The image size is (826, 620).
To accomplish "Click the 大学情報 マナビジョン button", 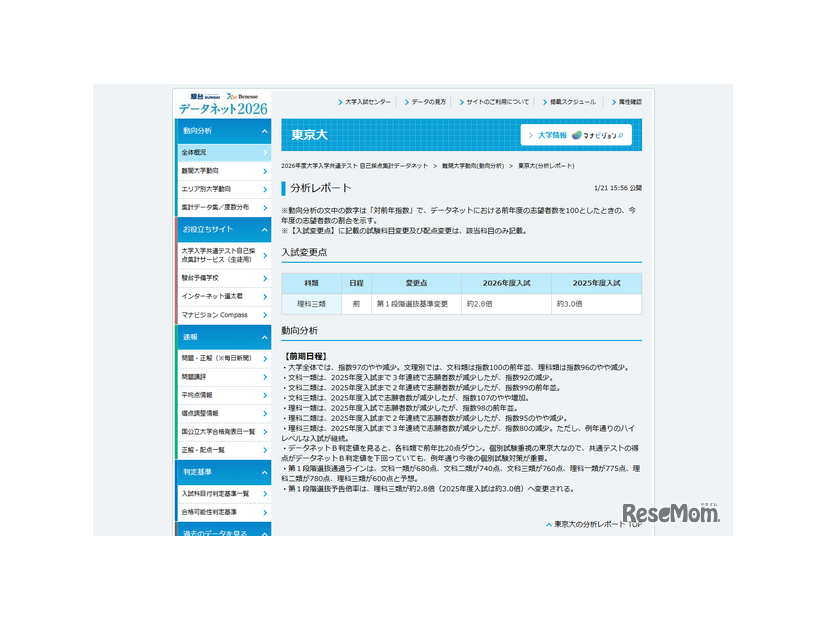I will click(x=576, y=135).
